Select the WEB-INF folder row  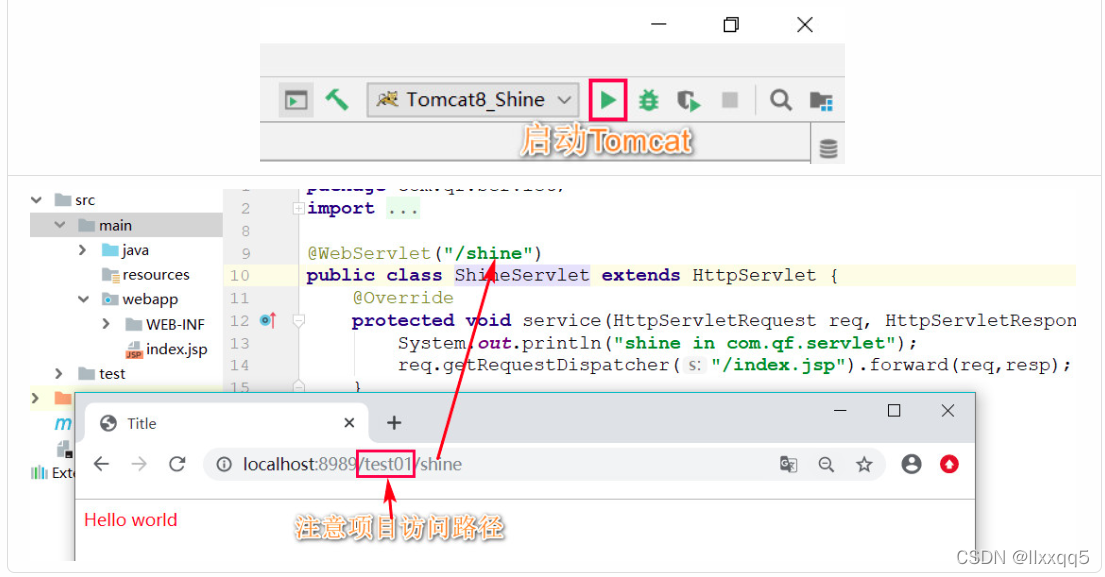(x=165, y=324)
